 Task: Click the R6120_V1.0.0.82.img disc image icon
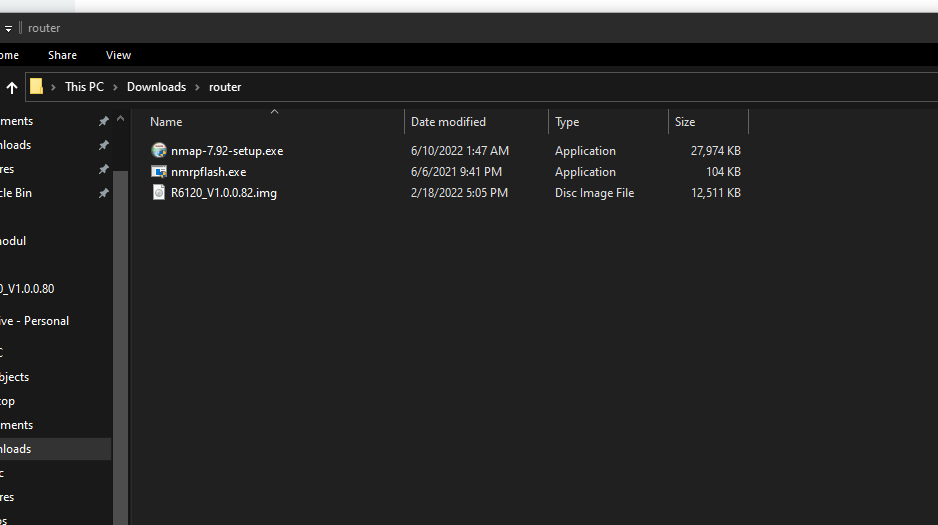158,193
